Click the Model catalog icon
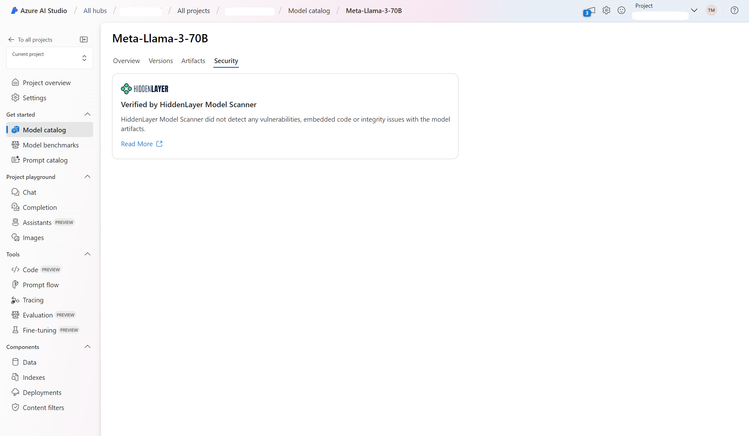 15,130
